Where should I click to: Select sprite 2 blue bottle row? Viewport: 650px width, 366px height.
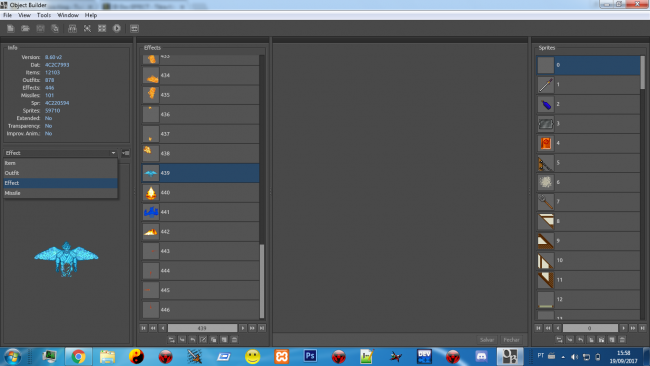[x=588, y=104]
